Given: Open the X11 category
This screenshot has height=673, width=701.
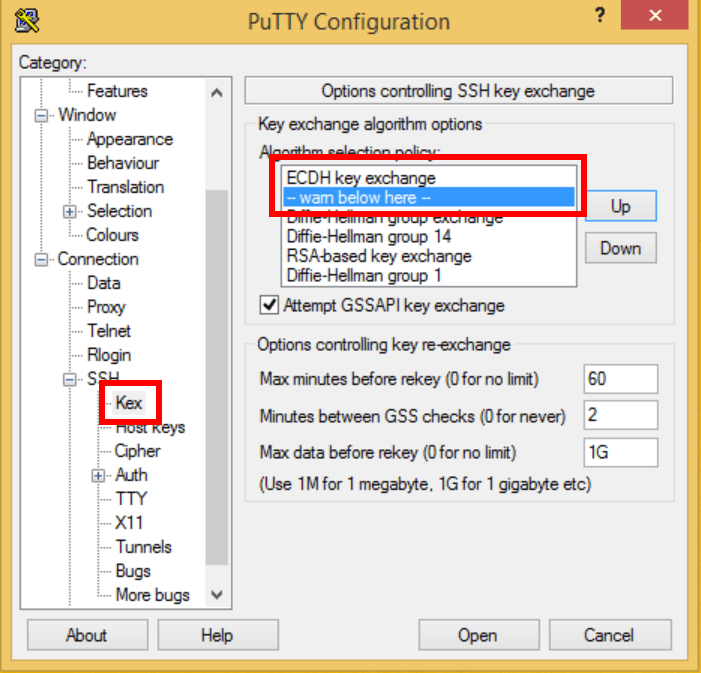Looking at the screenshot, I should point(129,523).
